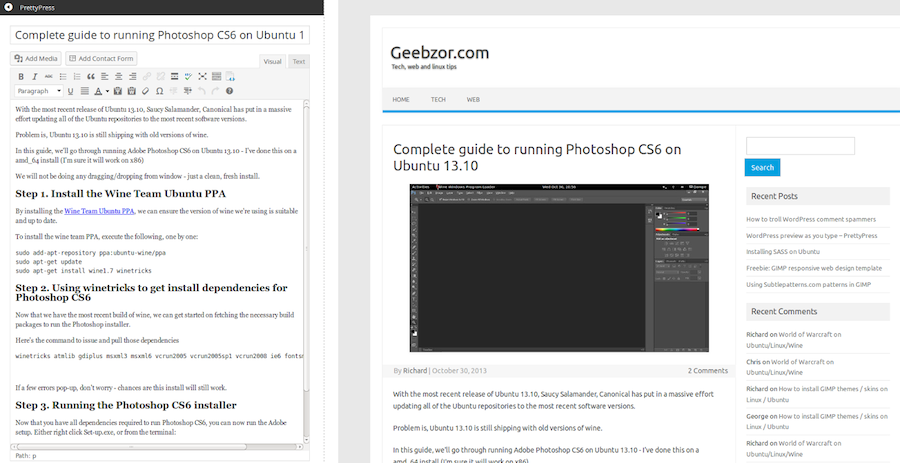Insert a numbered list
The width and height of the screenshot is (900, 463).
[77, 76]
